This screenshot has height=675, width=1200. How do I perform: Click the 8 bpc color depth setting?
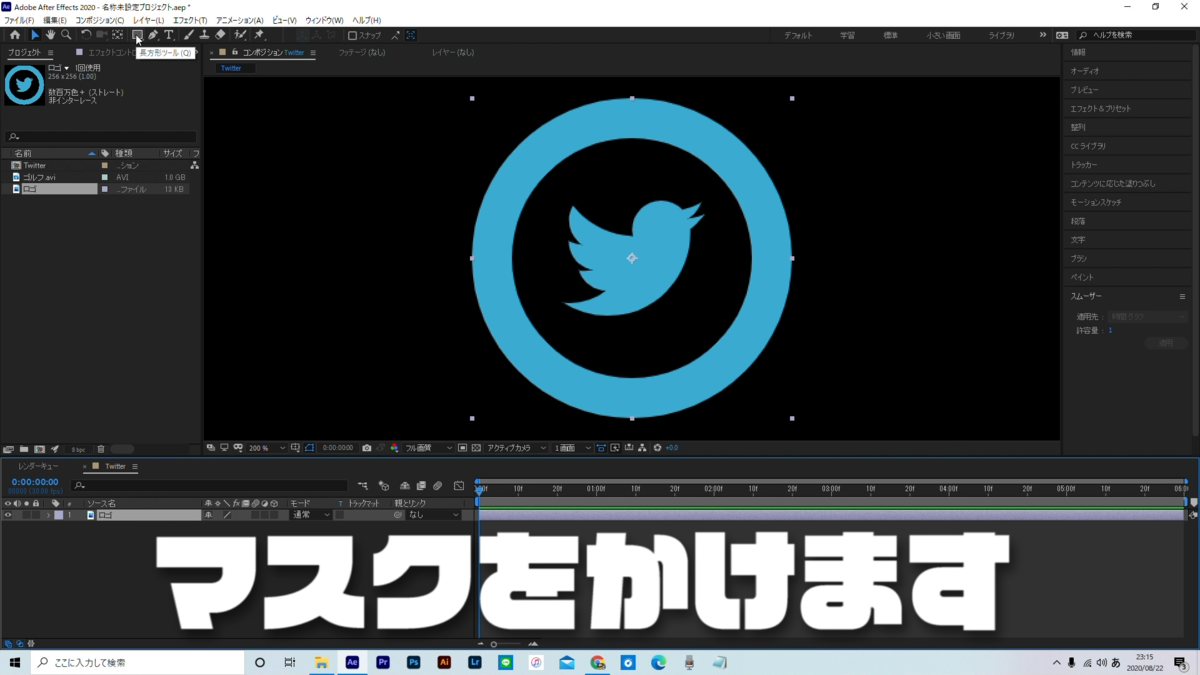[x=78, y=449]
